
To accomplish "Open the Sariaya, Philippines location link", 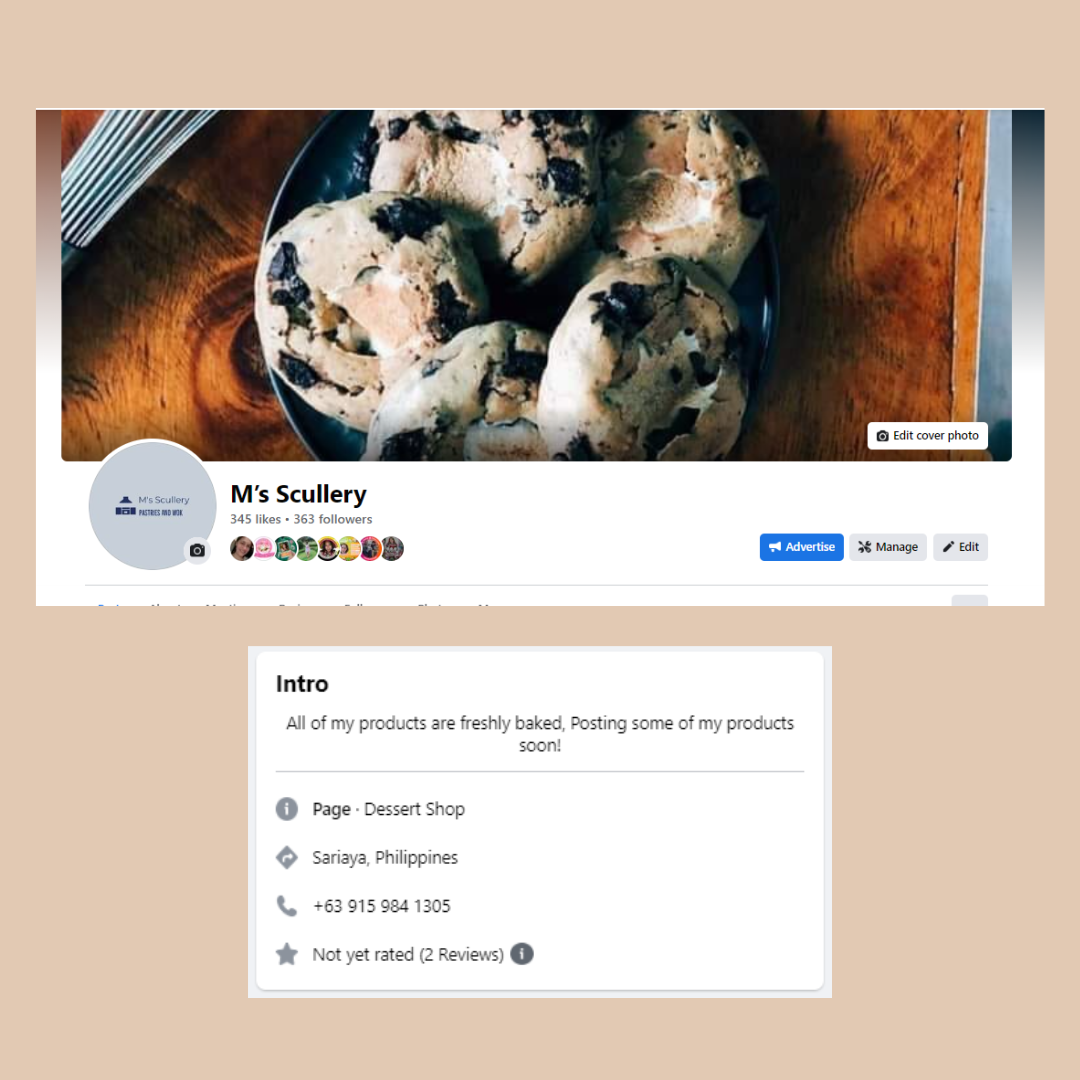I will point(385,858).
